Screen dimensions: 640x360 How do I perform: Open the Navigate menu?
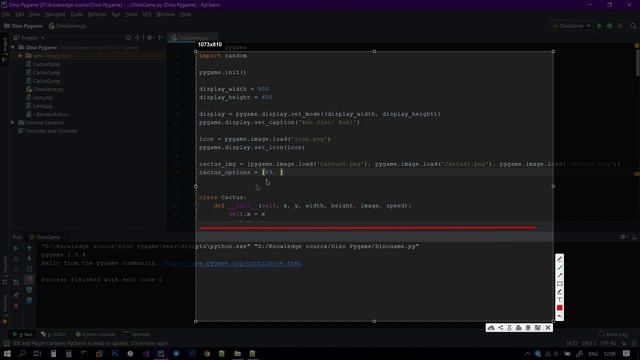click(55, 14)
